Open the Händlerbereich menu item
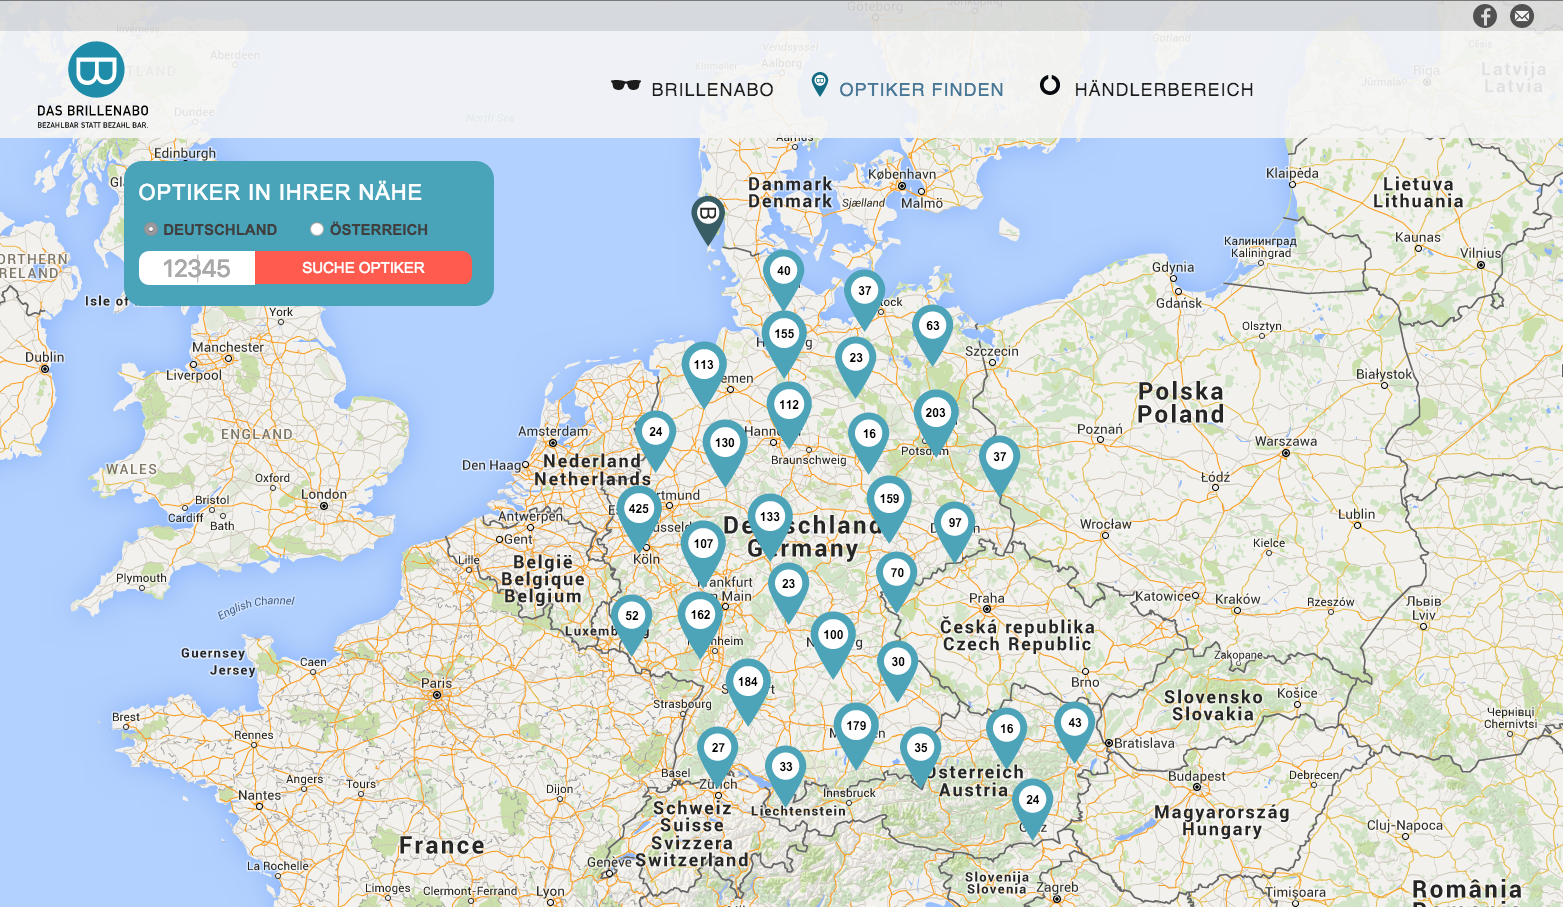This screenshot has width=1563, height=907. [x=1146, y=88]
